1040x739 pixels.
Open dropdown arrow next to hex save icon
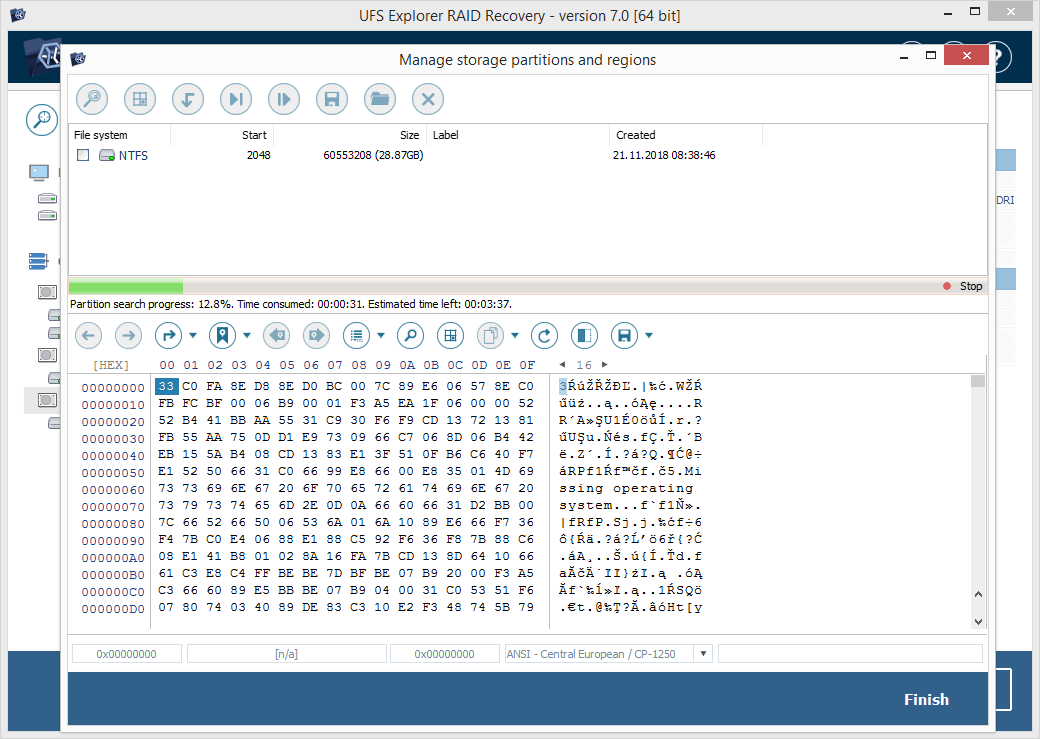click(x=649, y=336)
